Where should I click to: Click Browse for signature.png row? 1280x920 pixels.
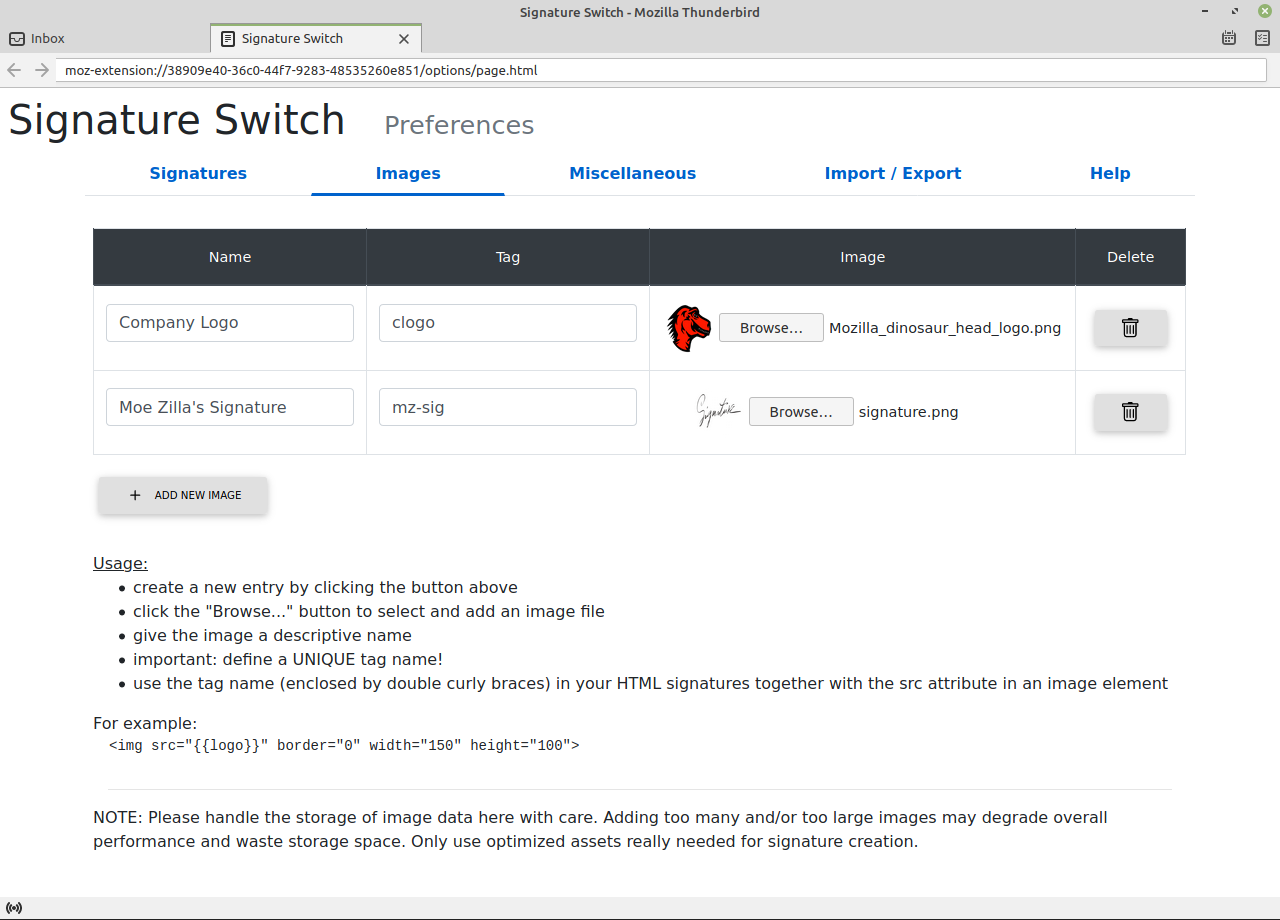801,412
